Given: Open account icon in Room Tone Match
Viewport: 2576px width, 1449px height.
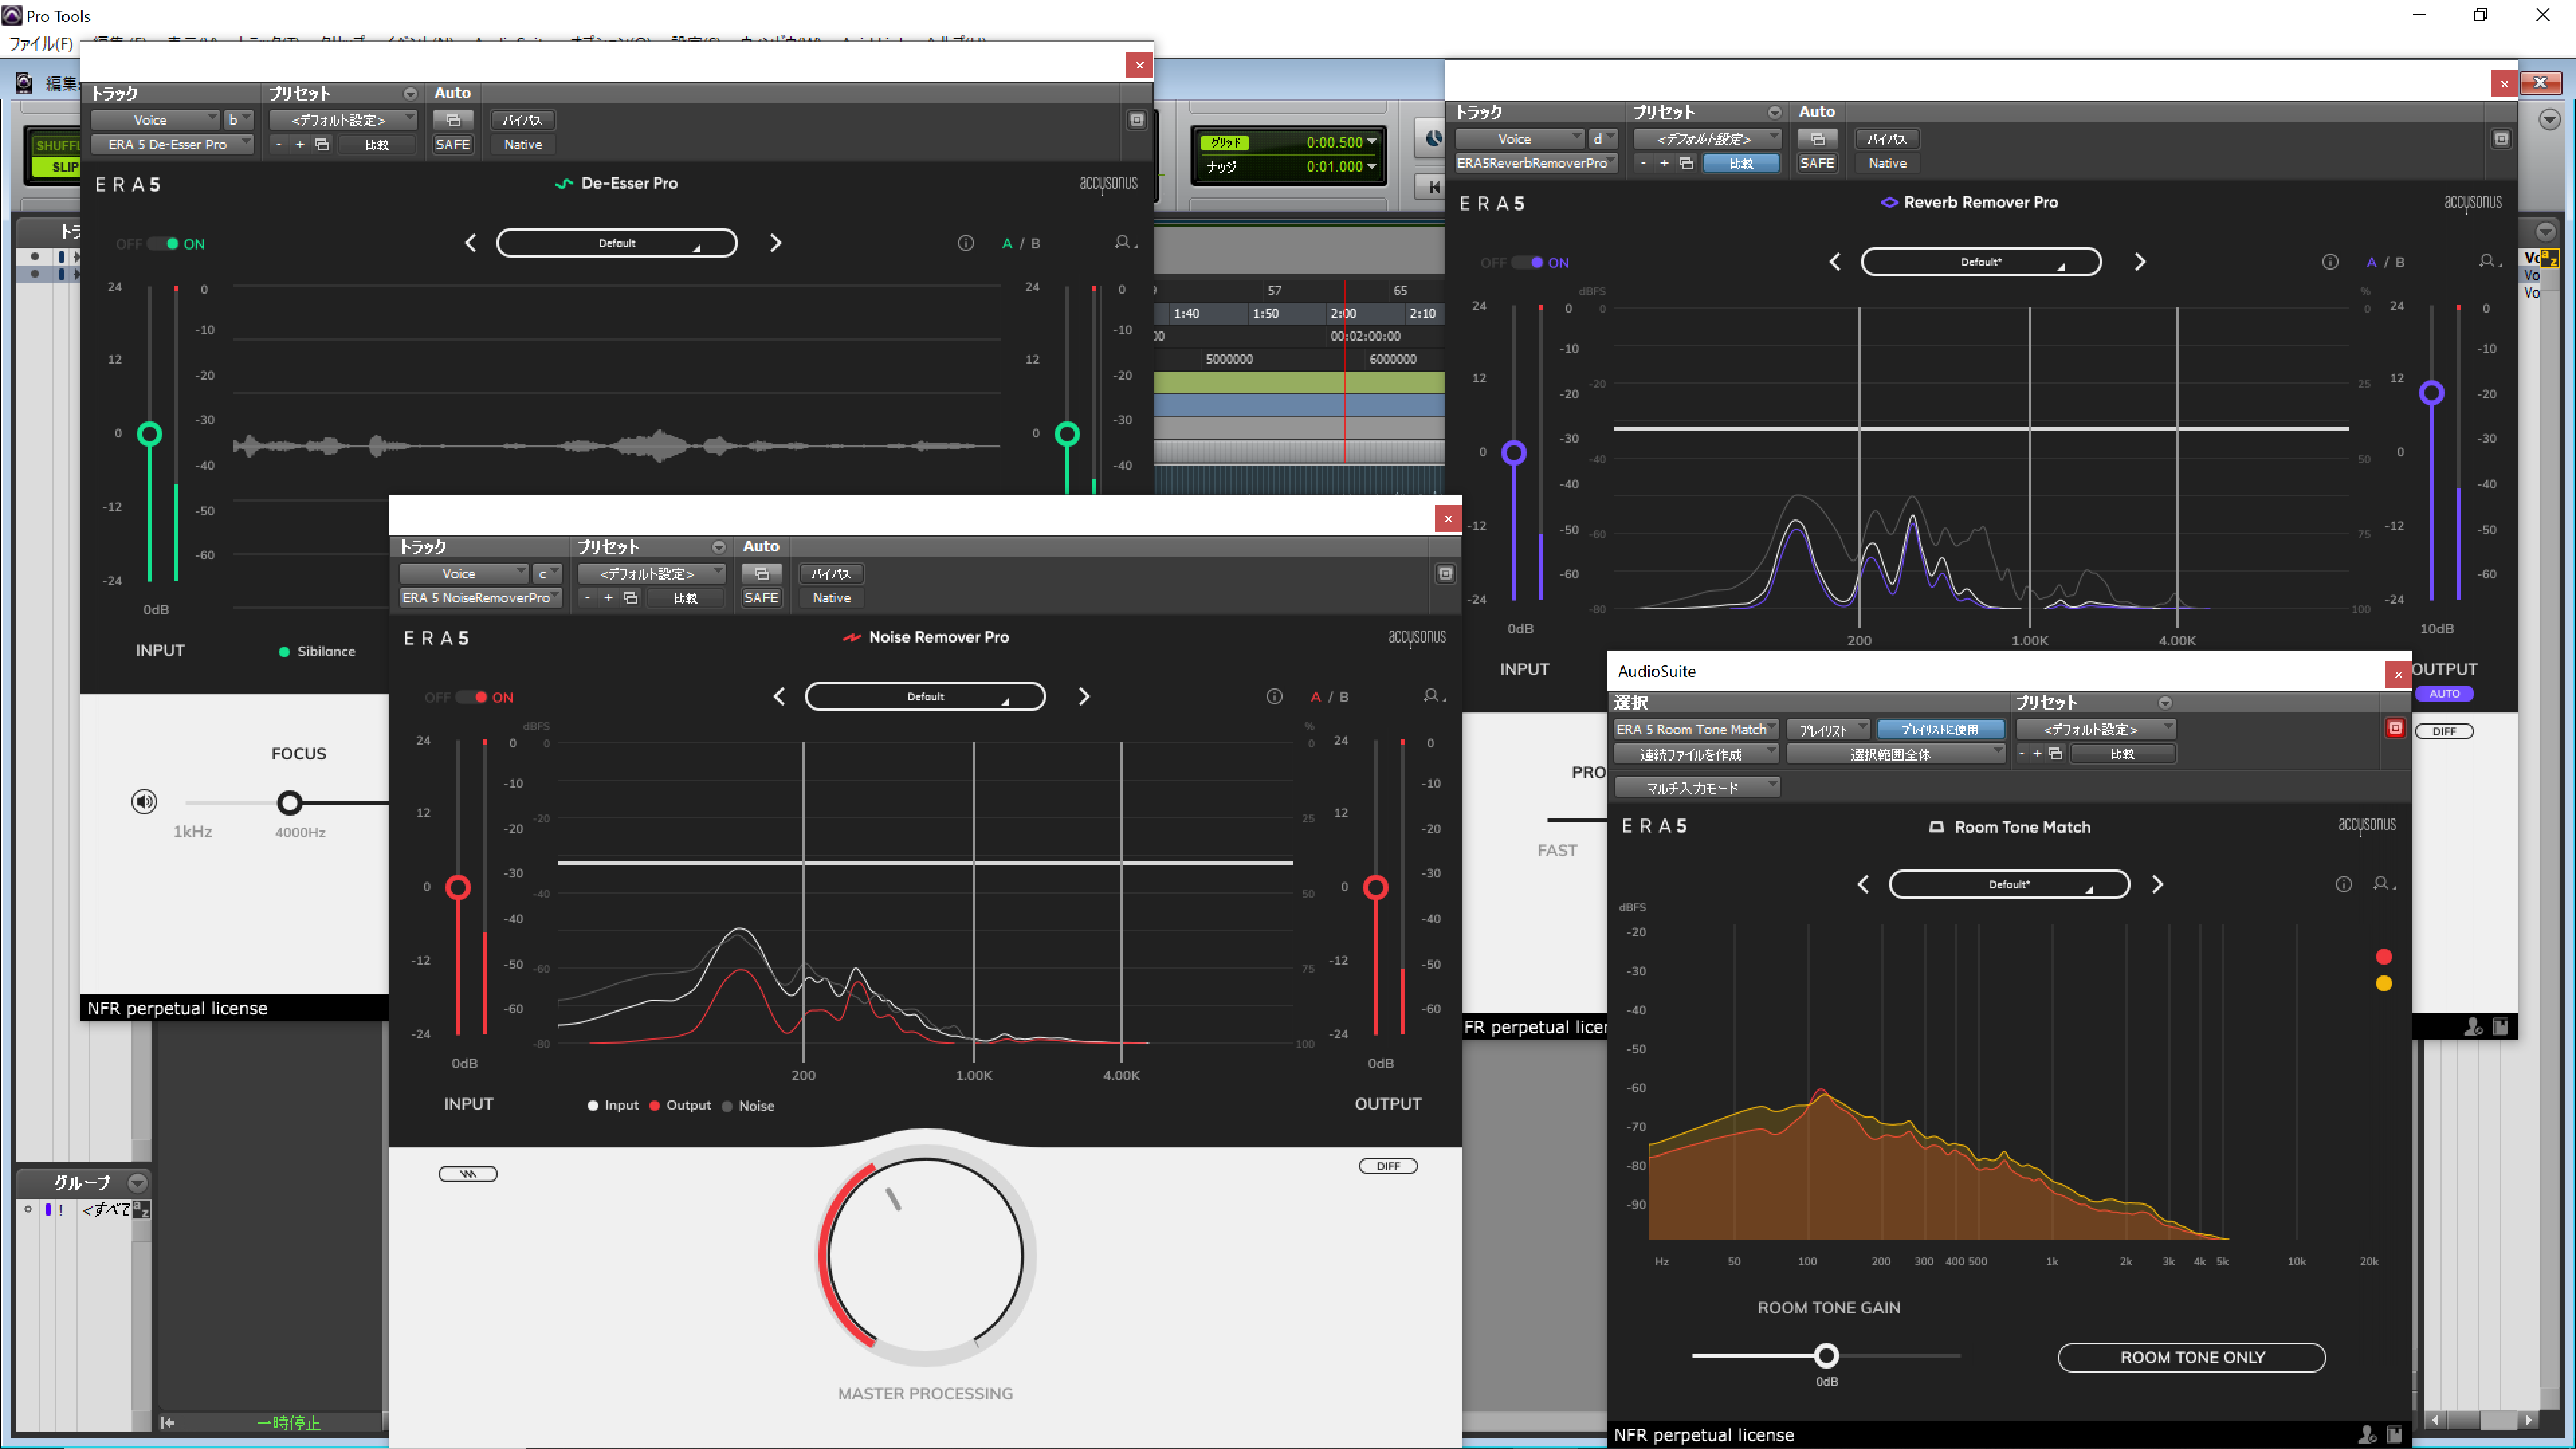Looking at the screenshot, I should coord(2384,884).
